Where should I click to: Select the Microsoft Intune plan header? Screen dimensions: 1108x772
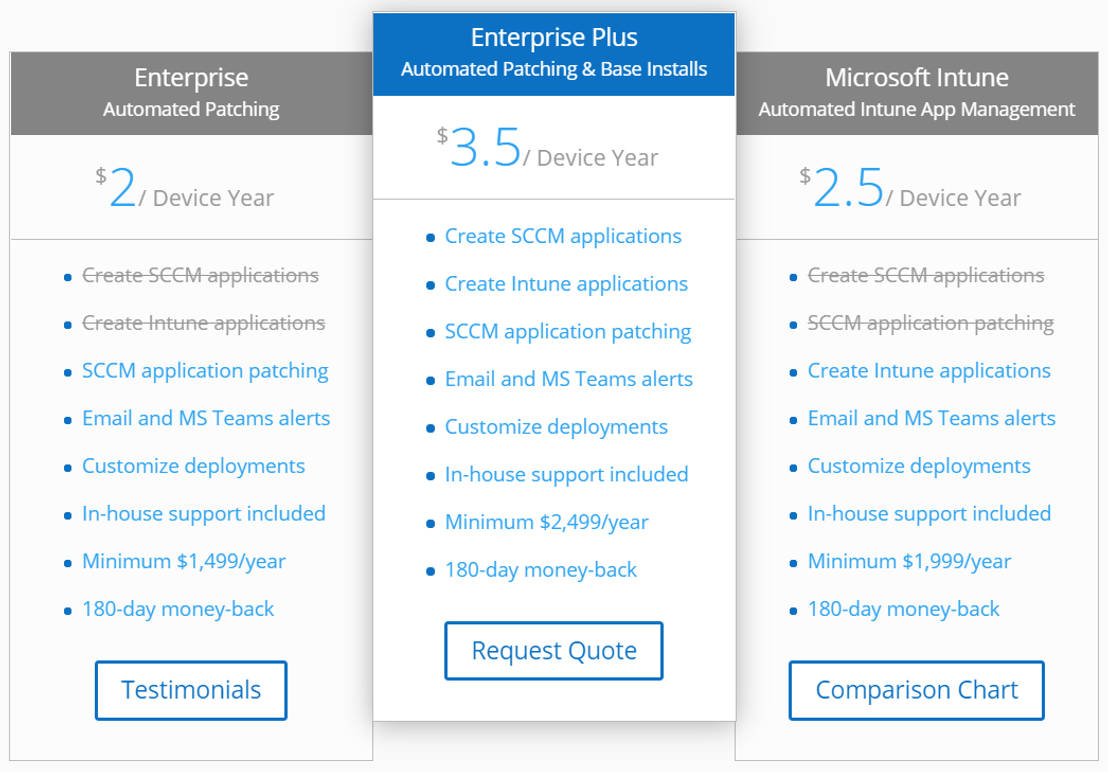916,77
